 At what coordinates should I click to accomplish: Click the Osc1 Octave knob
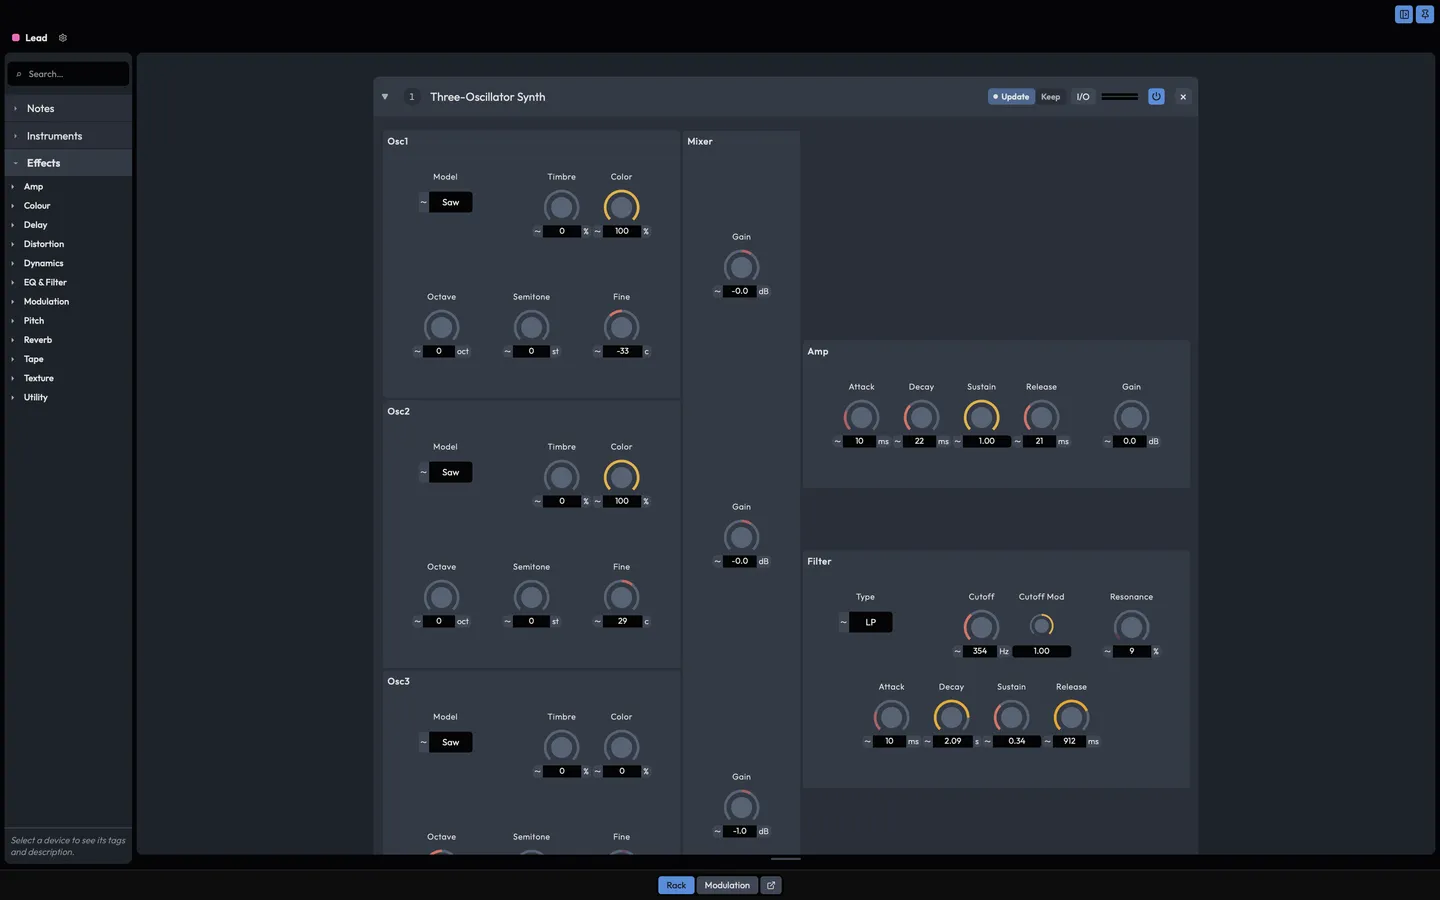pyautogui.click(x=441, y=327)
